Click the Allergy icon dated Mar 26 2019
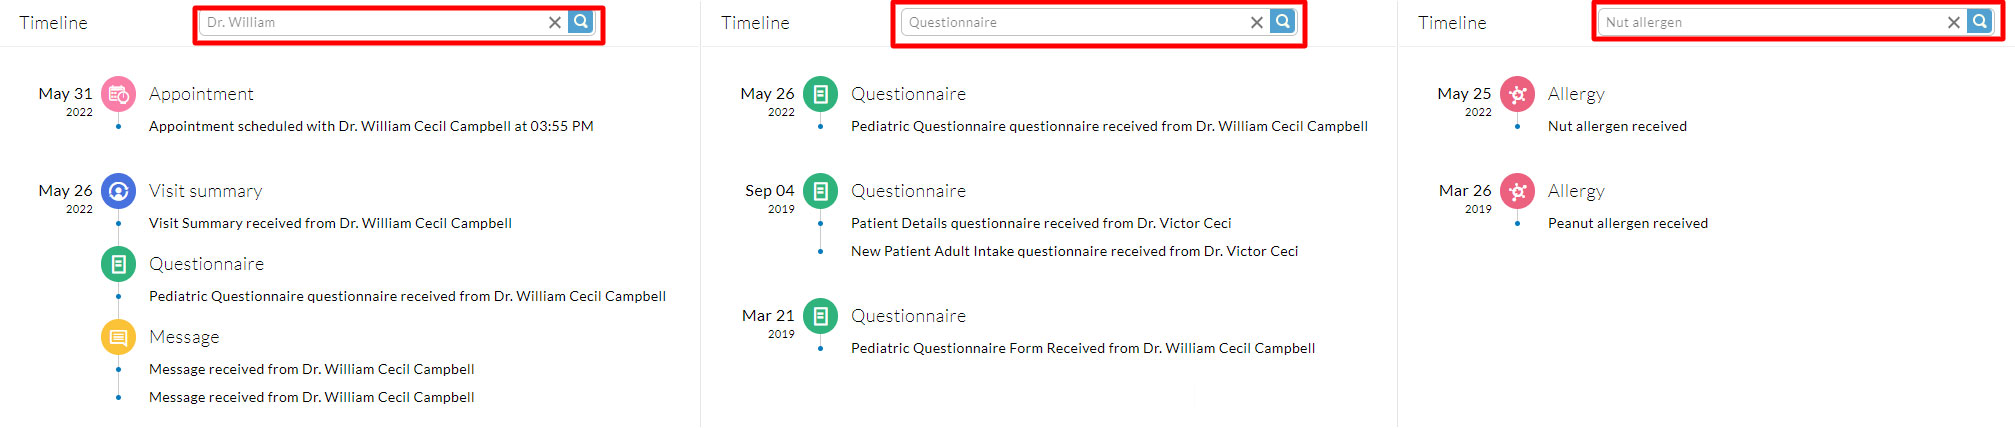 pyautogui.click(x=1517, y=191)
